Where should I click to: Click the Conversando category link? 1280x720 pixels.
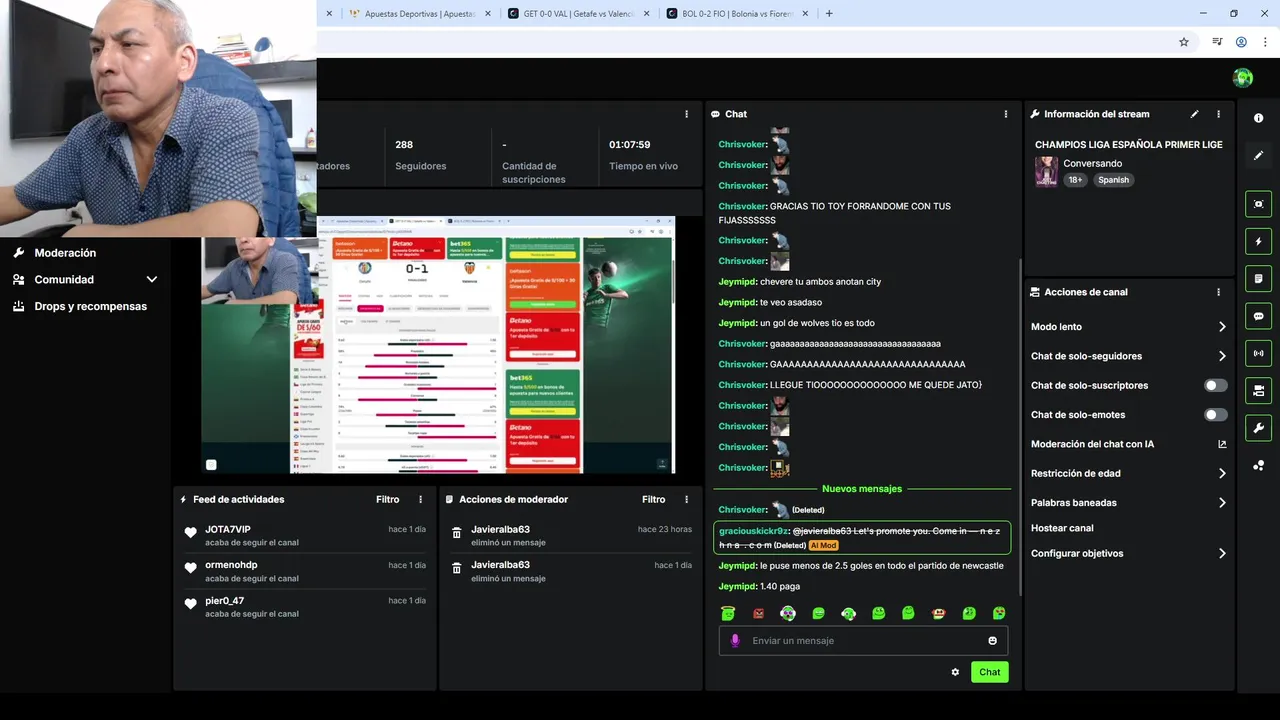point(1092,163)
